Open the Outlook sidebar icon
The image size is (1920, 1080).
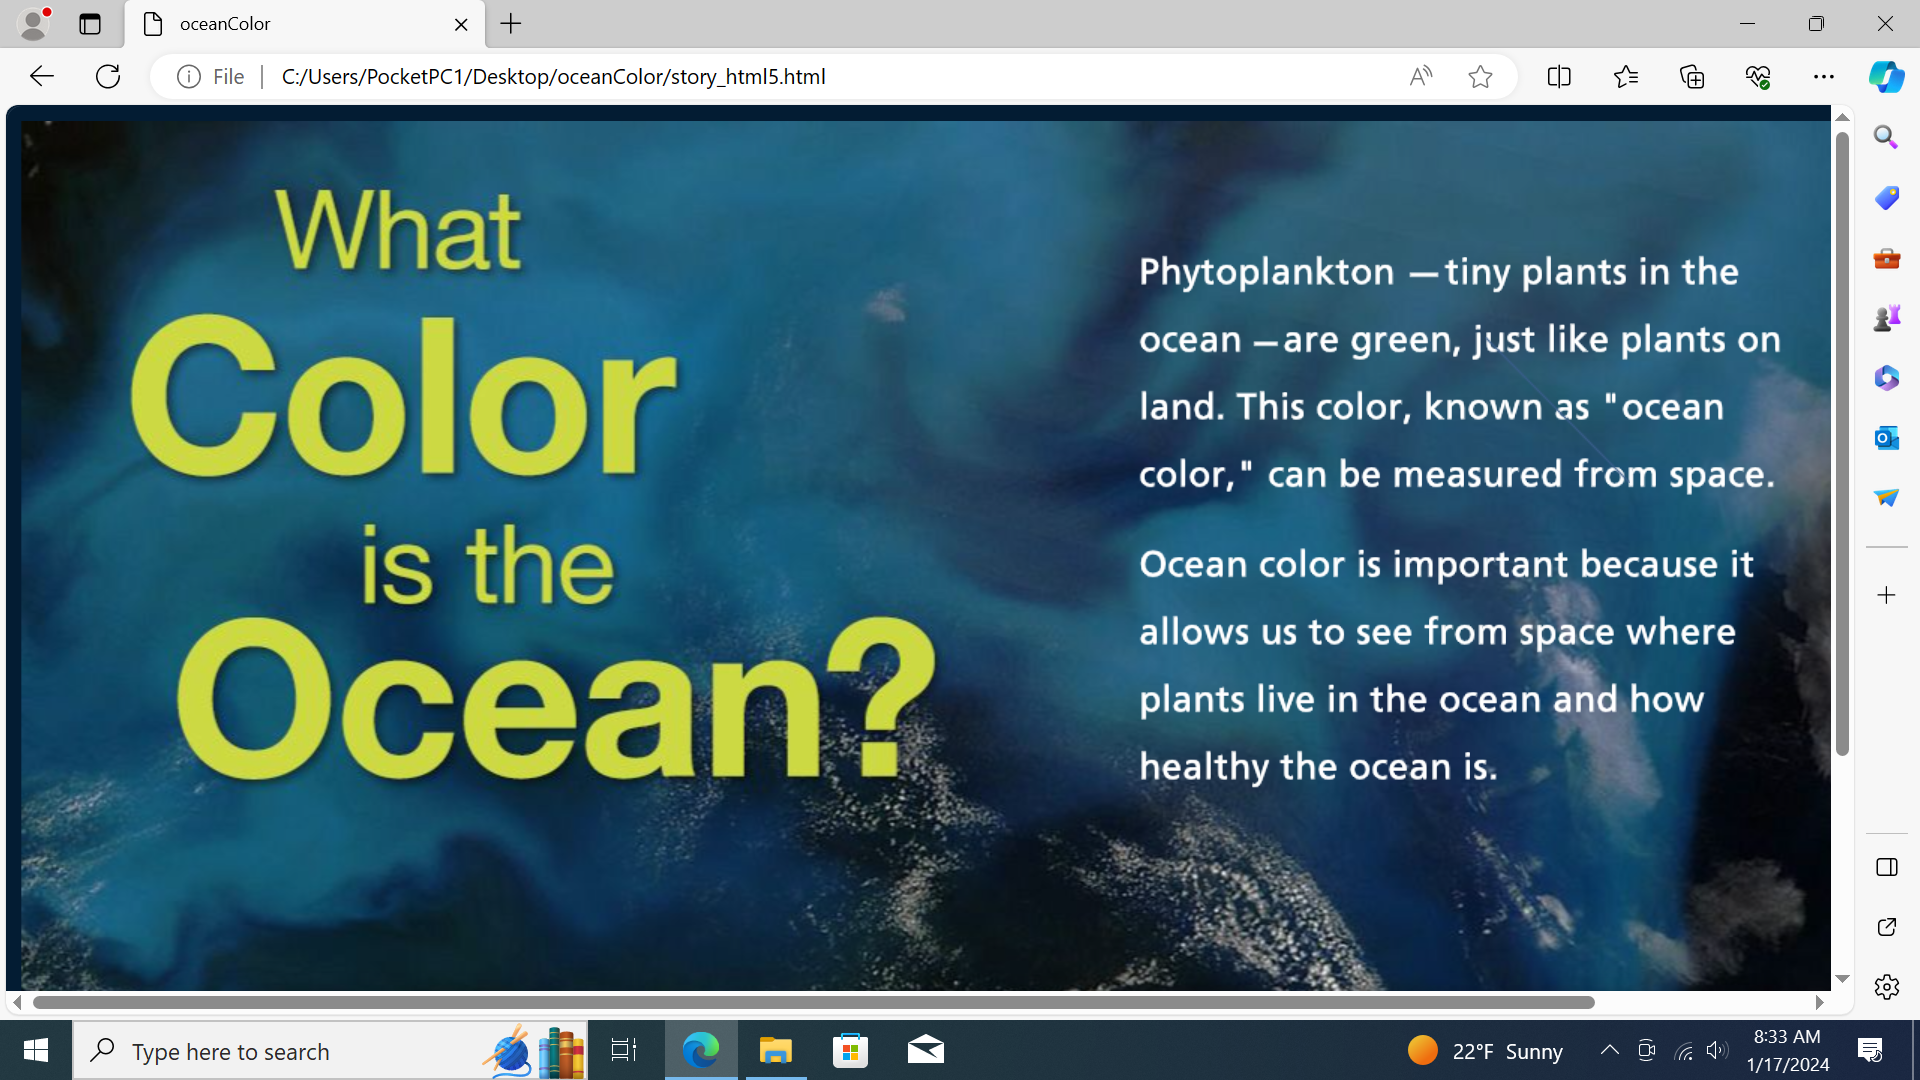click(x=1886, y=438)
